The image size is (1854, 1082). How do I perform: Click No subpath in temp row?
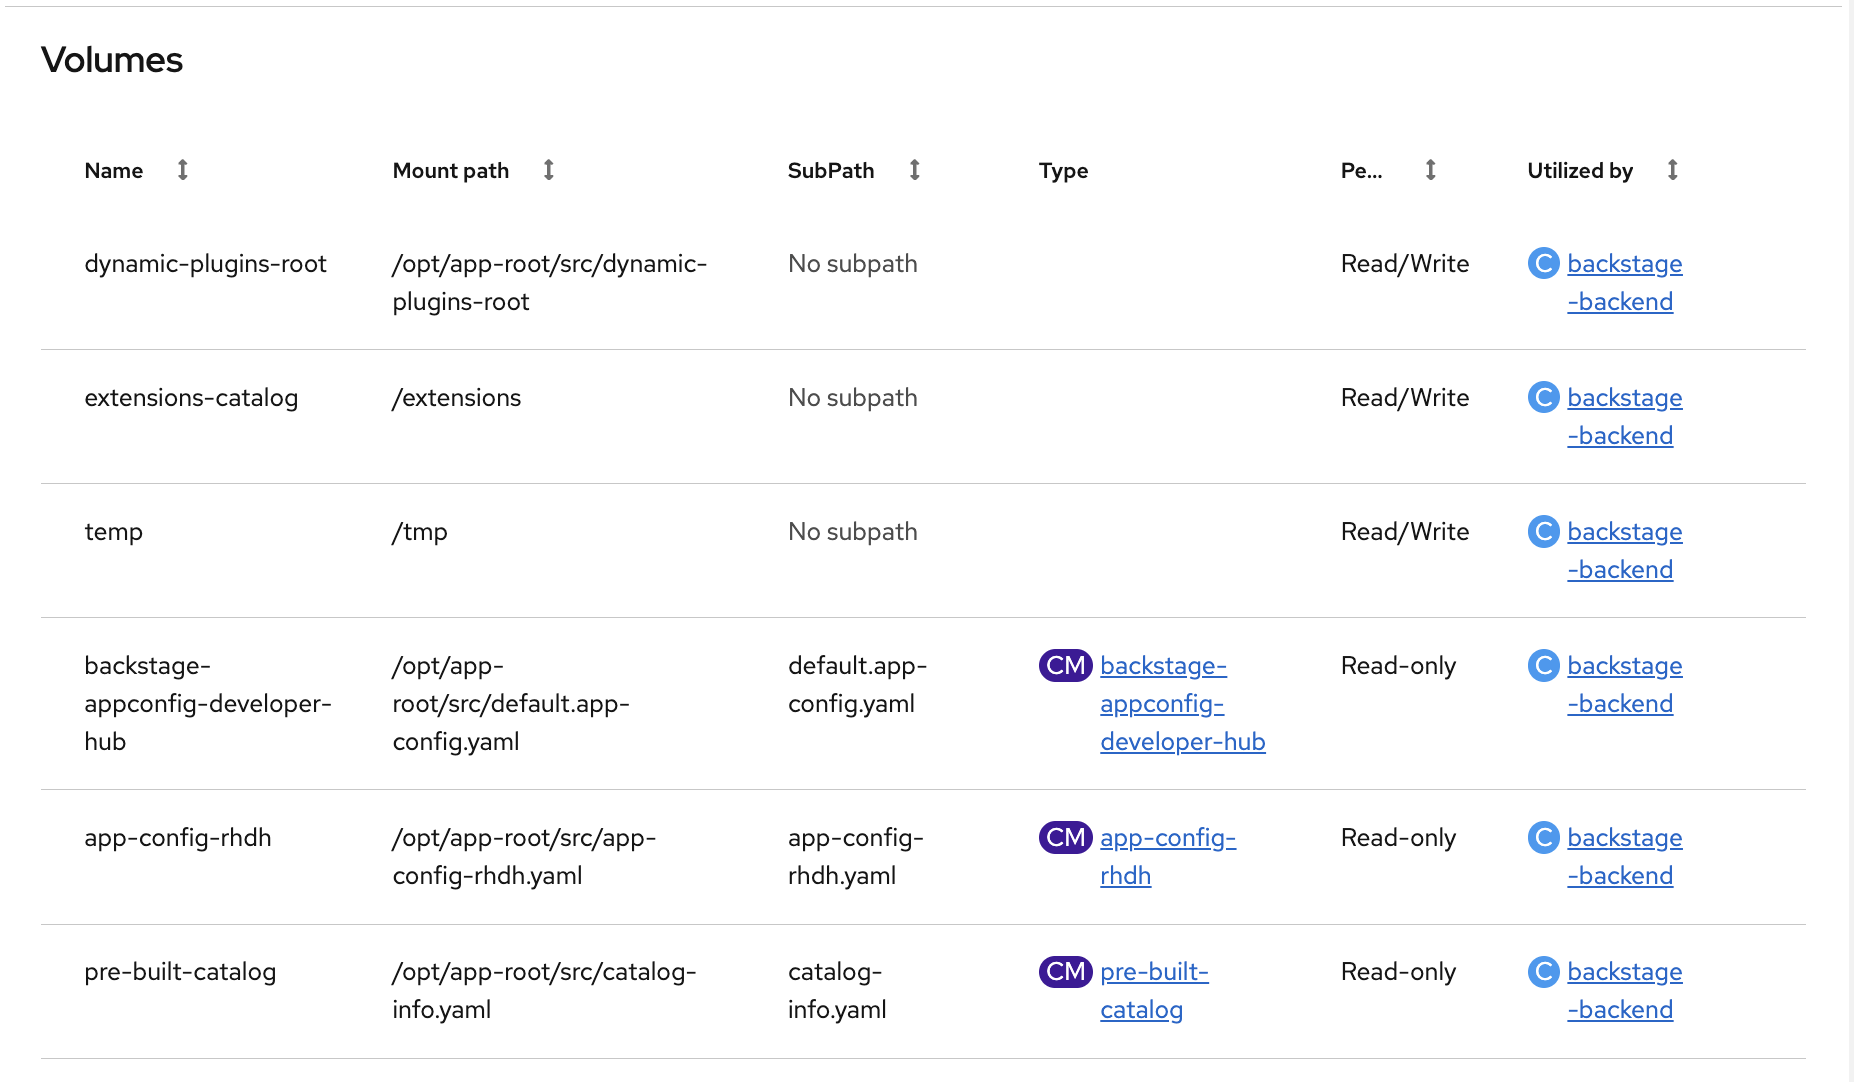[853, 532]
